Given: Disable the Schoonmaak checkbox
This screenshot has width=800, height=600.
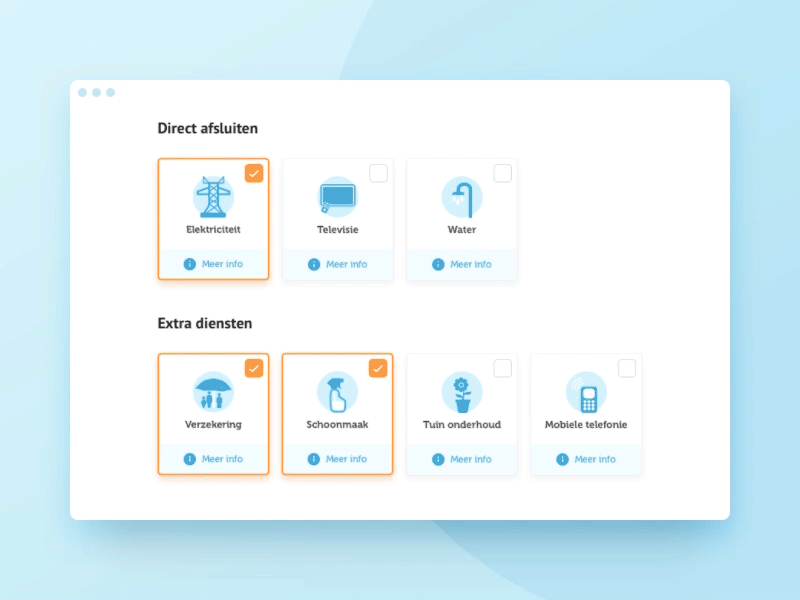Looking at the screenshot, I should (378, 368).
